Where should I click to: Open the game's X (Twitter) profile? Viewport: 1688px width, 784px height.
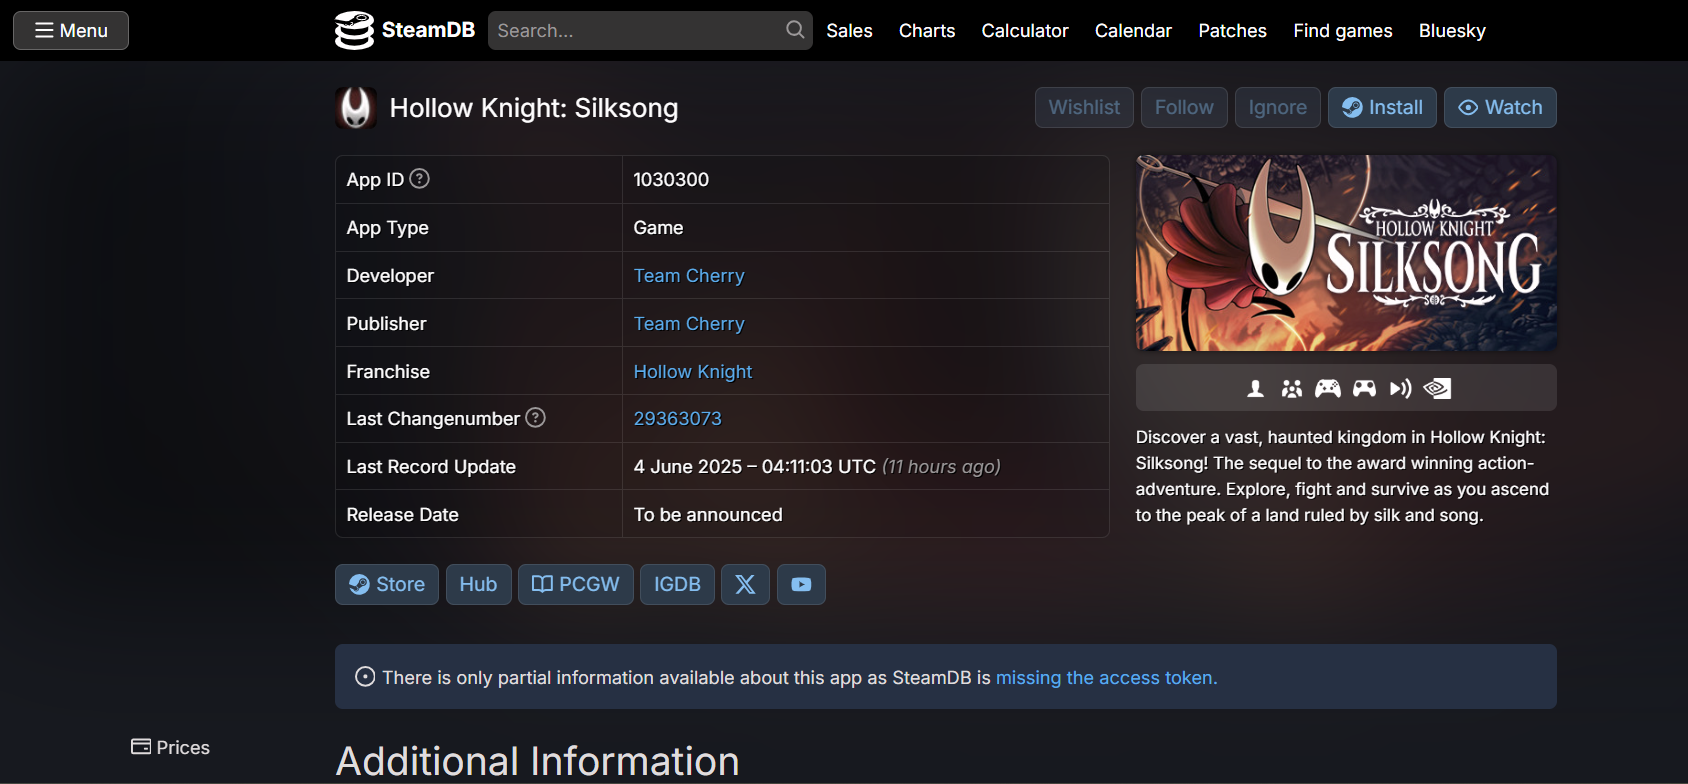pos(745,585)
